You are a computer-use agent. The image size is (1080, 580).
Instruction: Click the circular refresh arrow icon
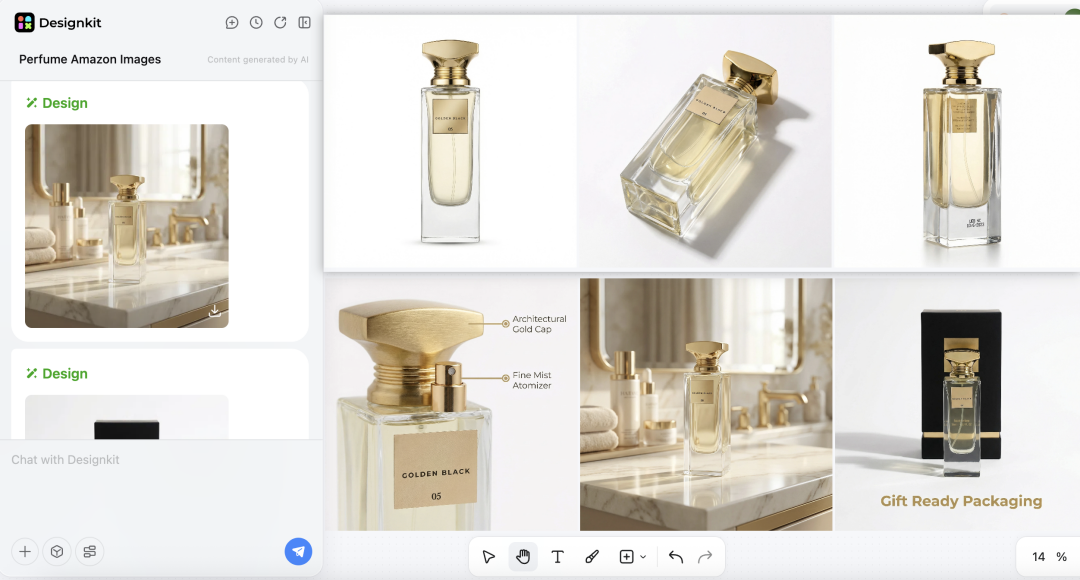tap(280, 22)
